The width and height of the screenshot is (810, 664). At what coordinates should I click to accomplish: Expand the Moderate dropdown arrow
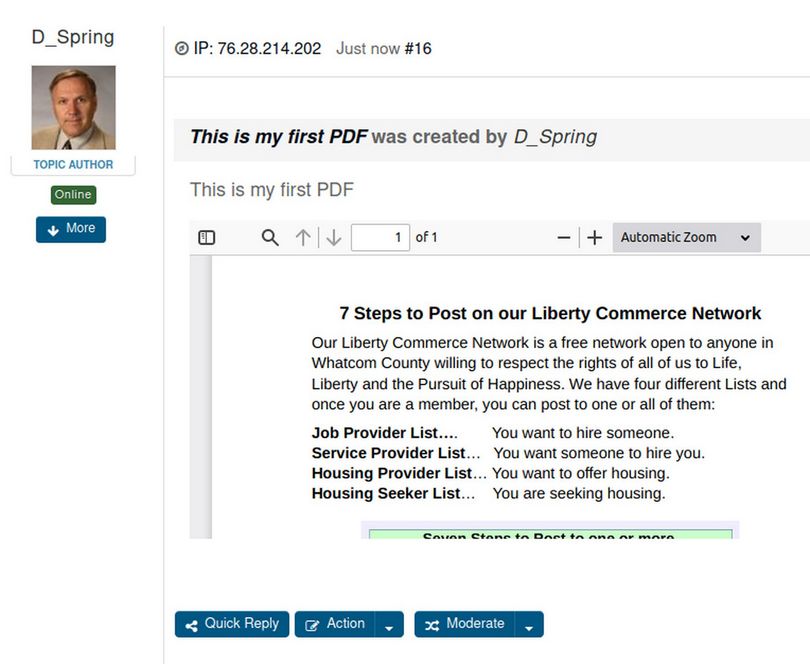530,625
